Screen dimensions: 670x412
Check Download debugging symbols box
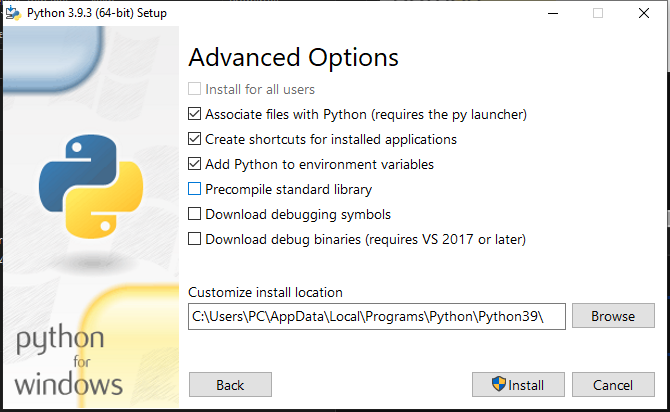[194, 214]
